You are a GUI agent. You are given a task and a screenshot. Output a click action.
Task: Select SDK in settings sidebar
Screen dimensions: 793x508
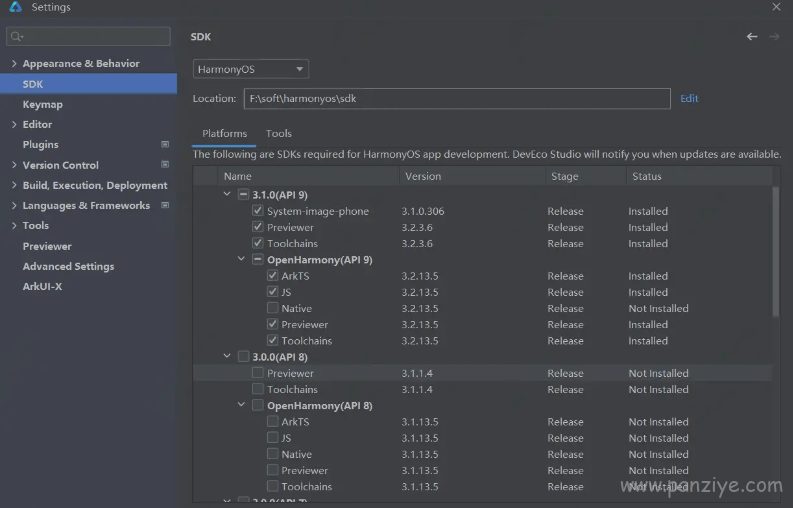point(89,83)
